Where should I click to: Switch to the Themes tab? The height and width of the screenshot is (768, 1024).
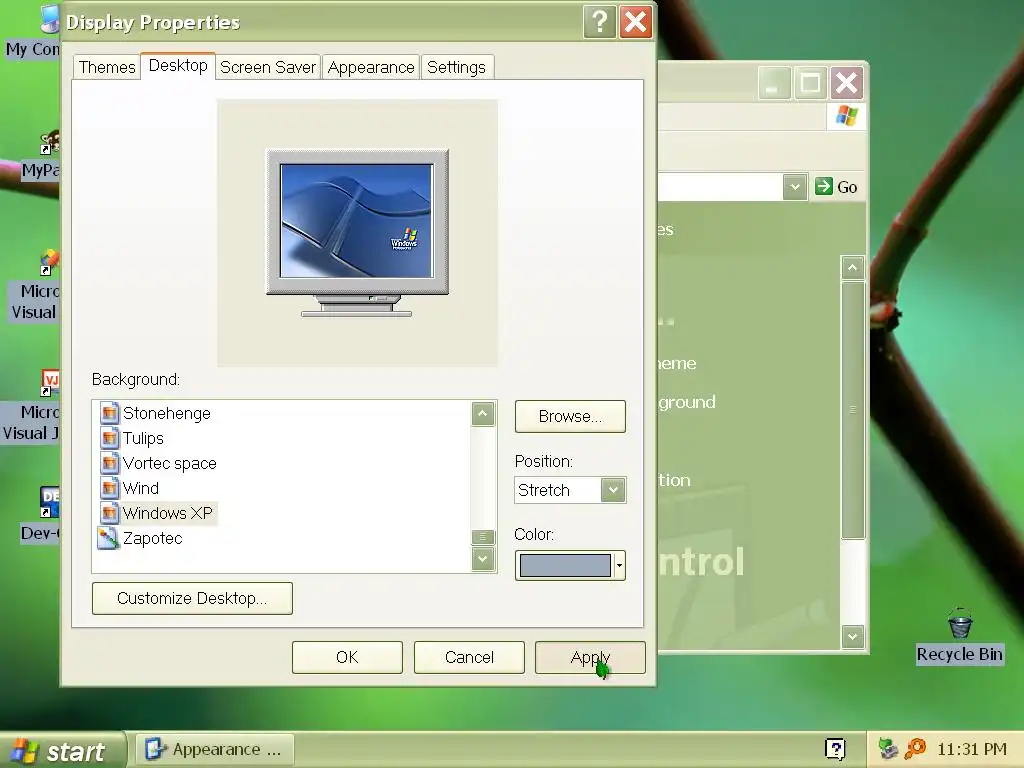pos(107,67)
